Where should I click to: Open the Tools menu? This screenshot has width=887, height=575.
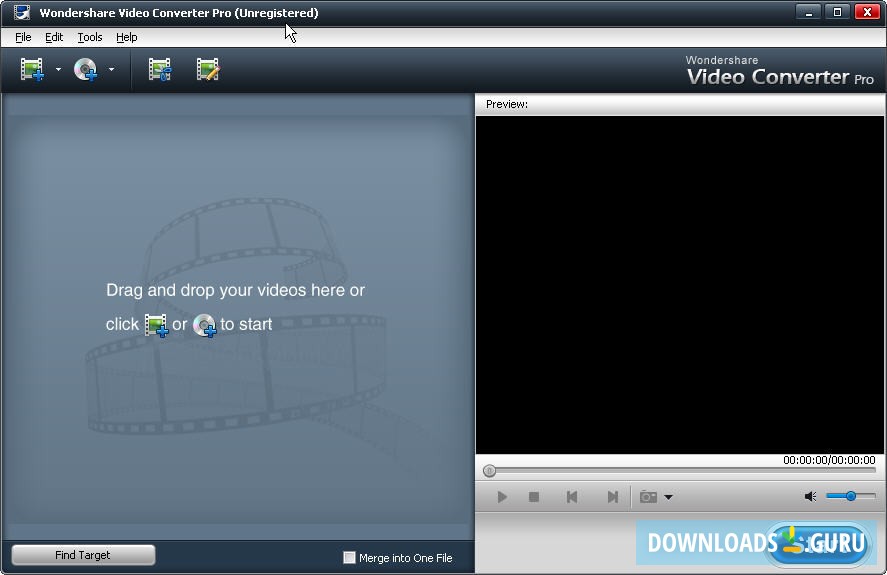[90, 37]
